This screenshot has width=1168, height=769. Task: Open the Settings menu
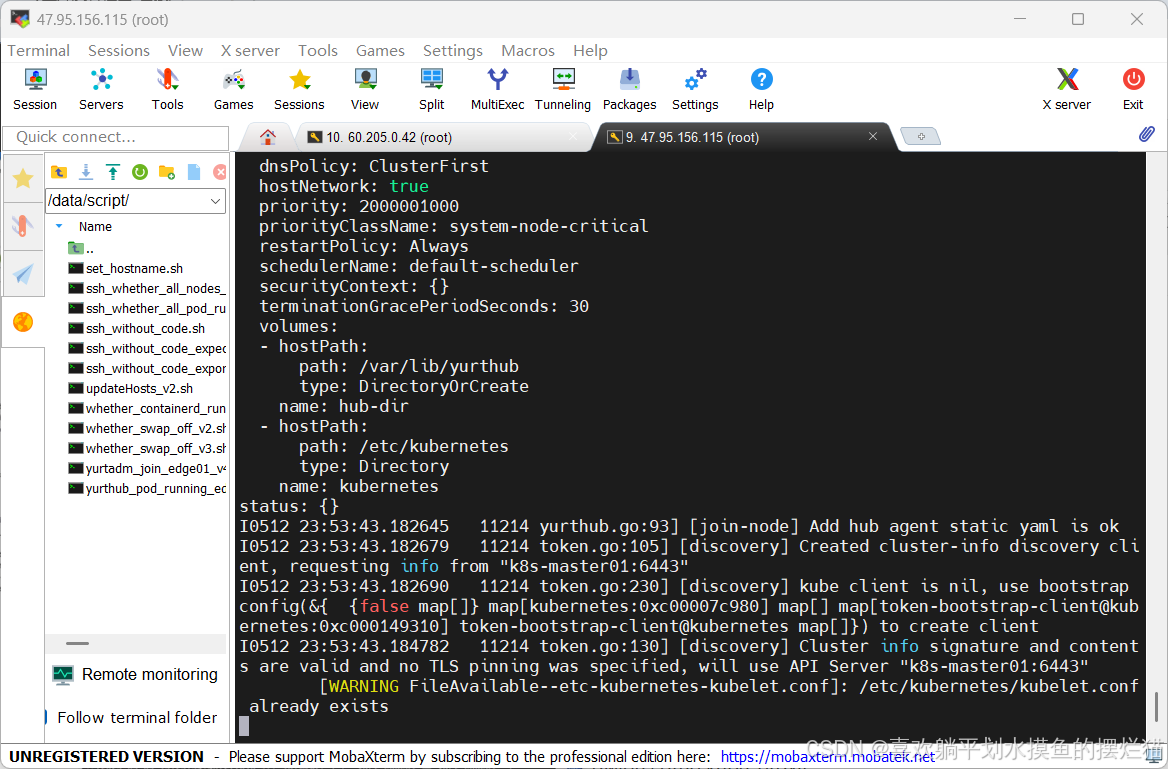click(x=453, y=51)
